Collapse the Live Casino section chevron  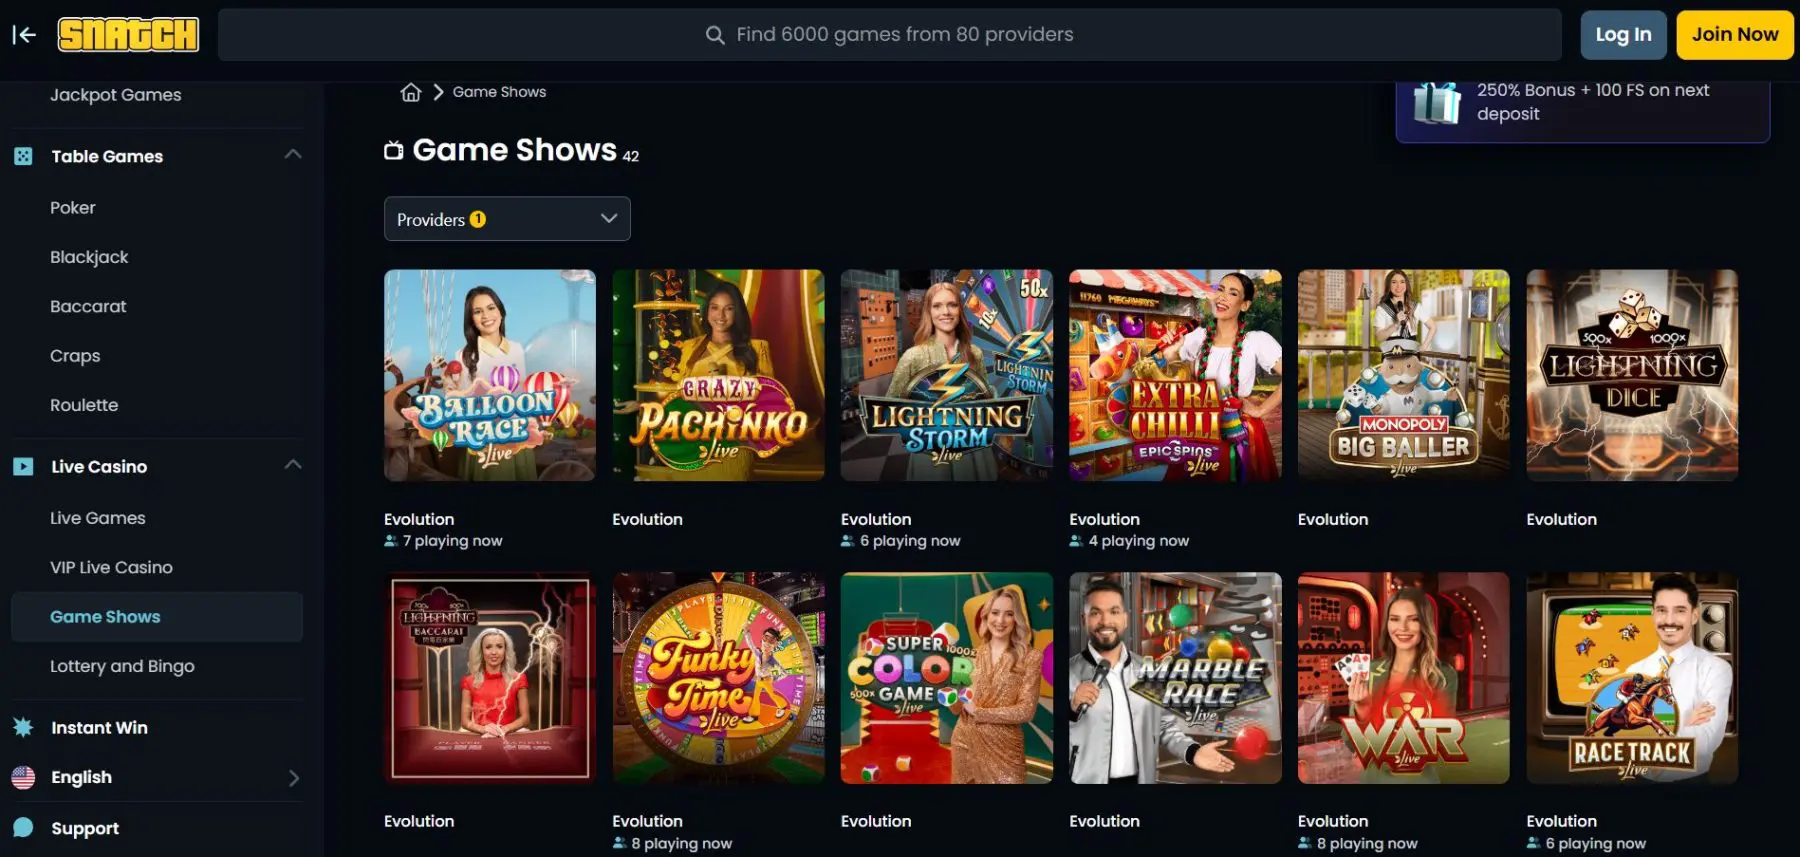pyautogui.click(x=293, y=464)
